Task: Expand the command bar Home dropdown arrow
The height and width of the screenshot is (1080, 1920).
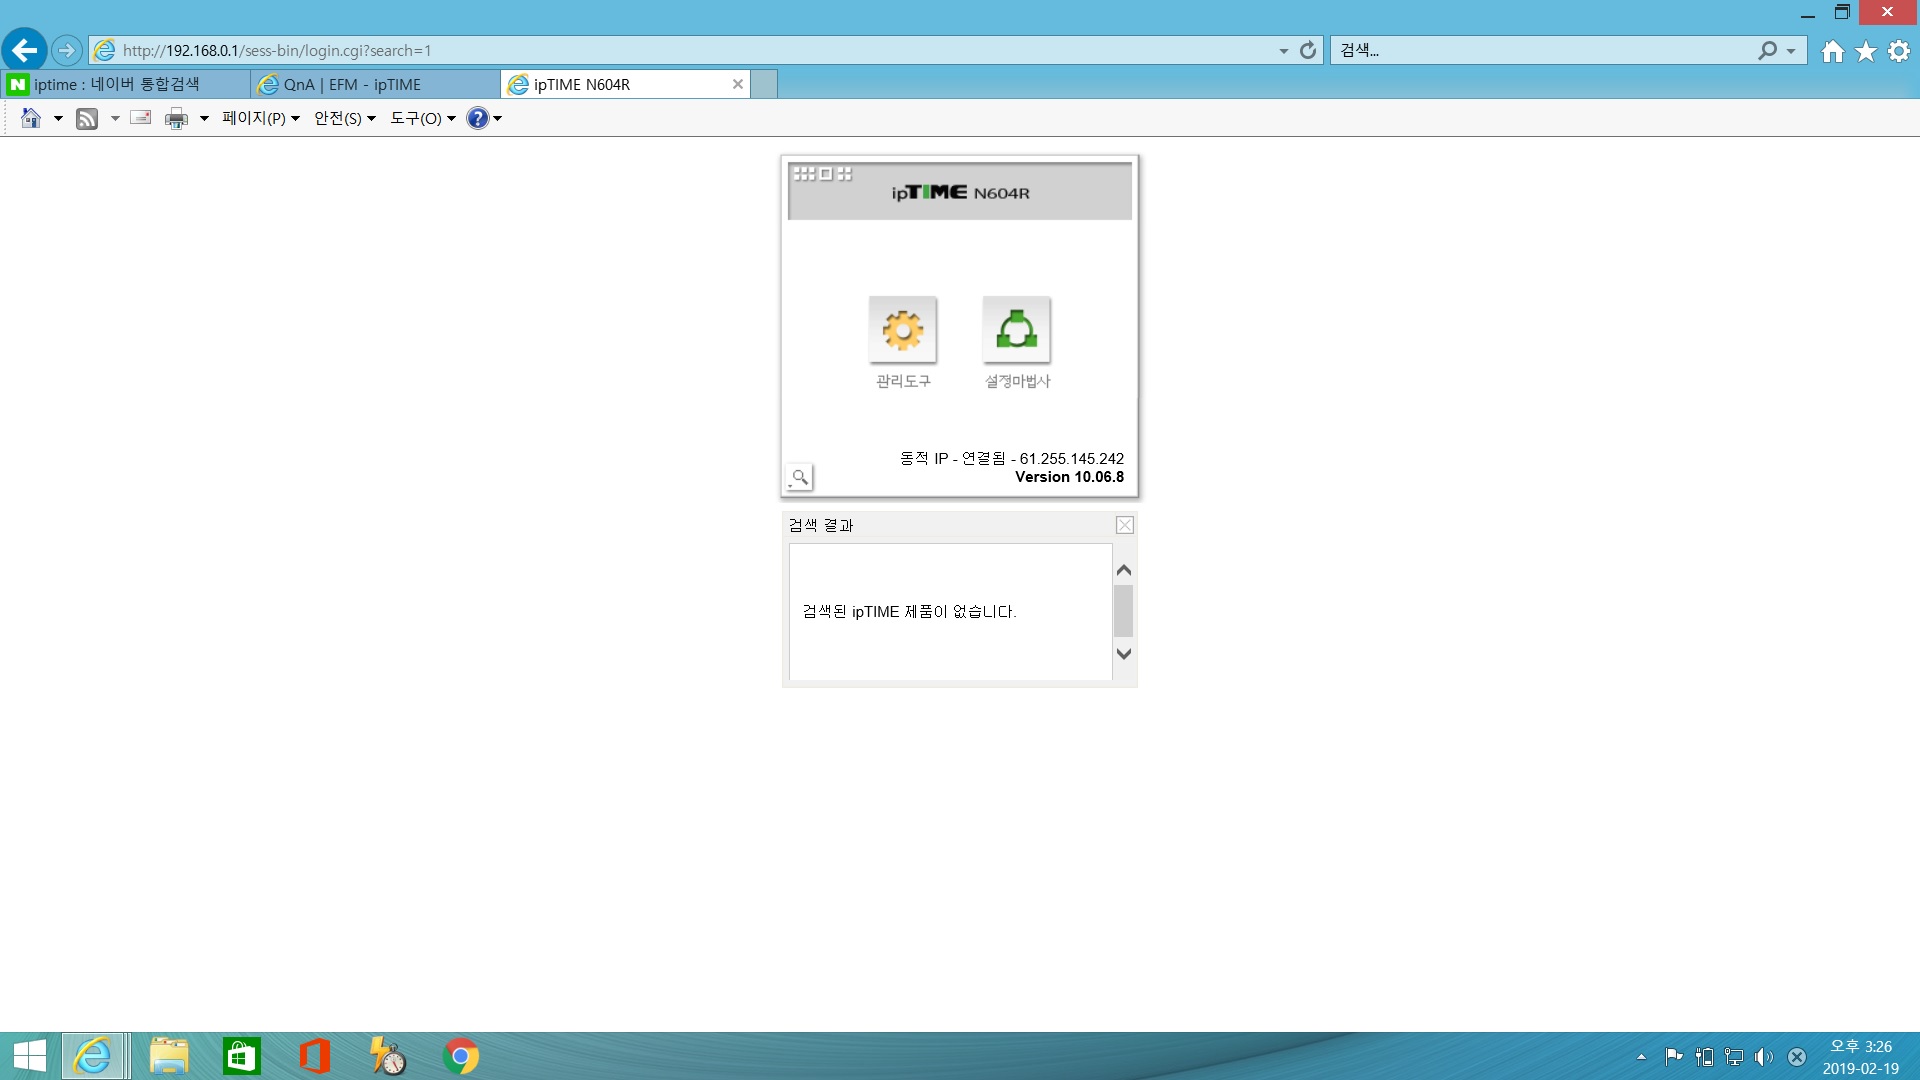Action: point(58,119)
